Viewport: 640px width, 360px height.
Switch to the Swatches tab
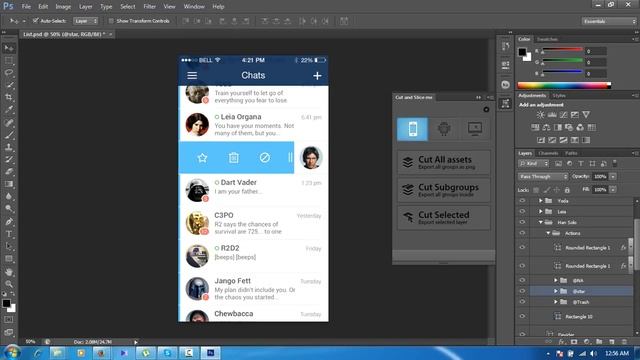[547, 39]
